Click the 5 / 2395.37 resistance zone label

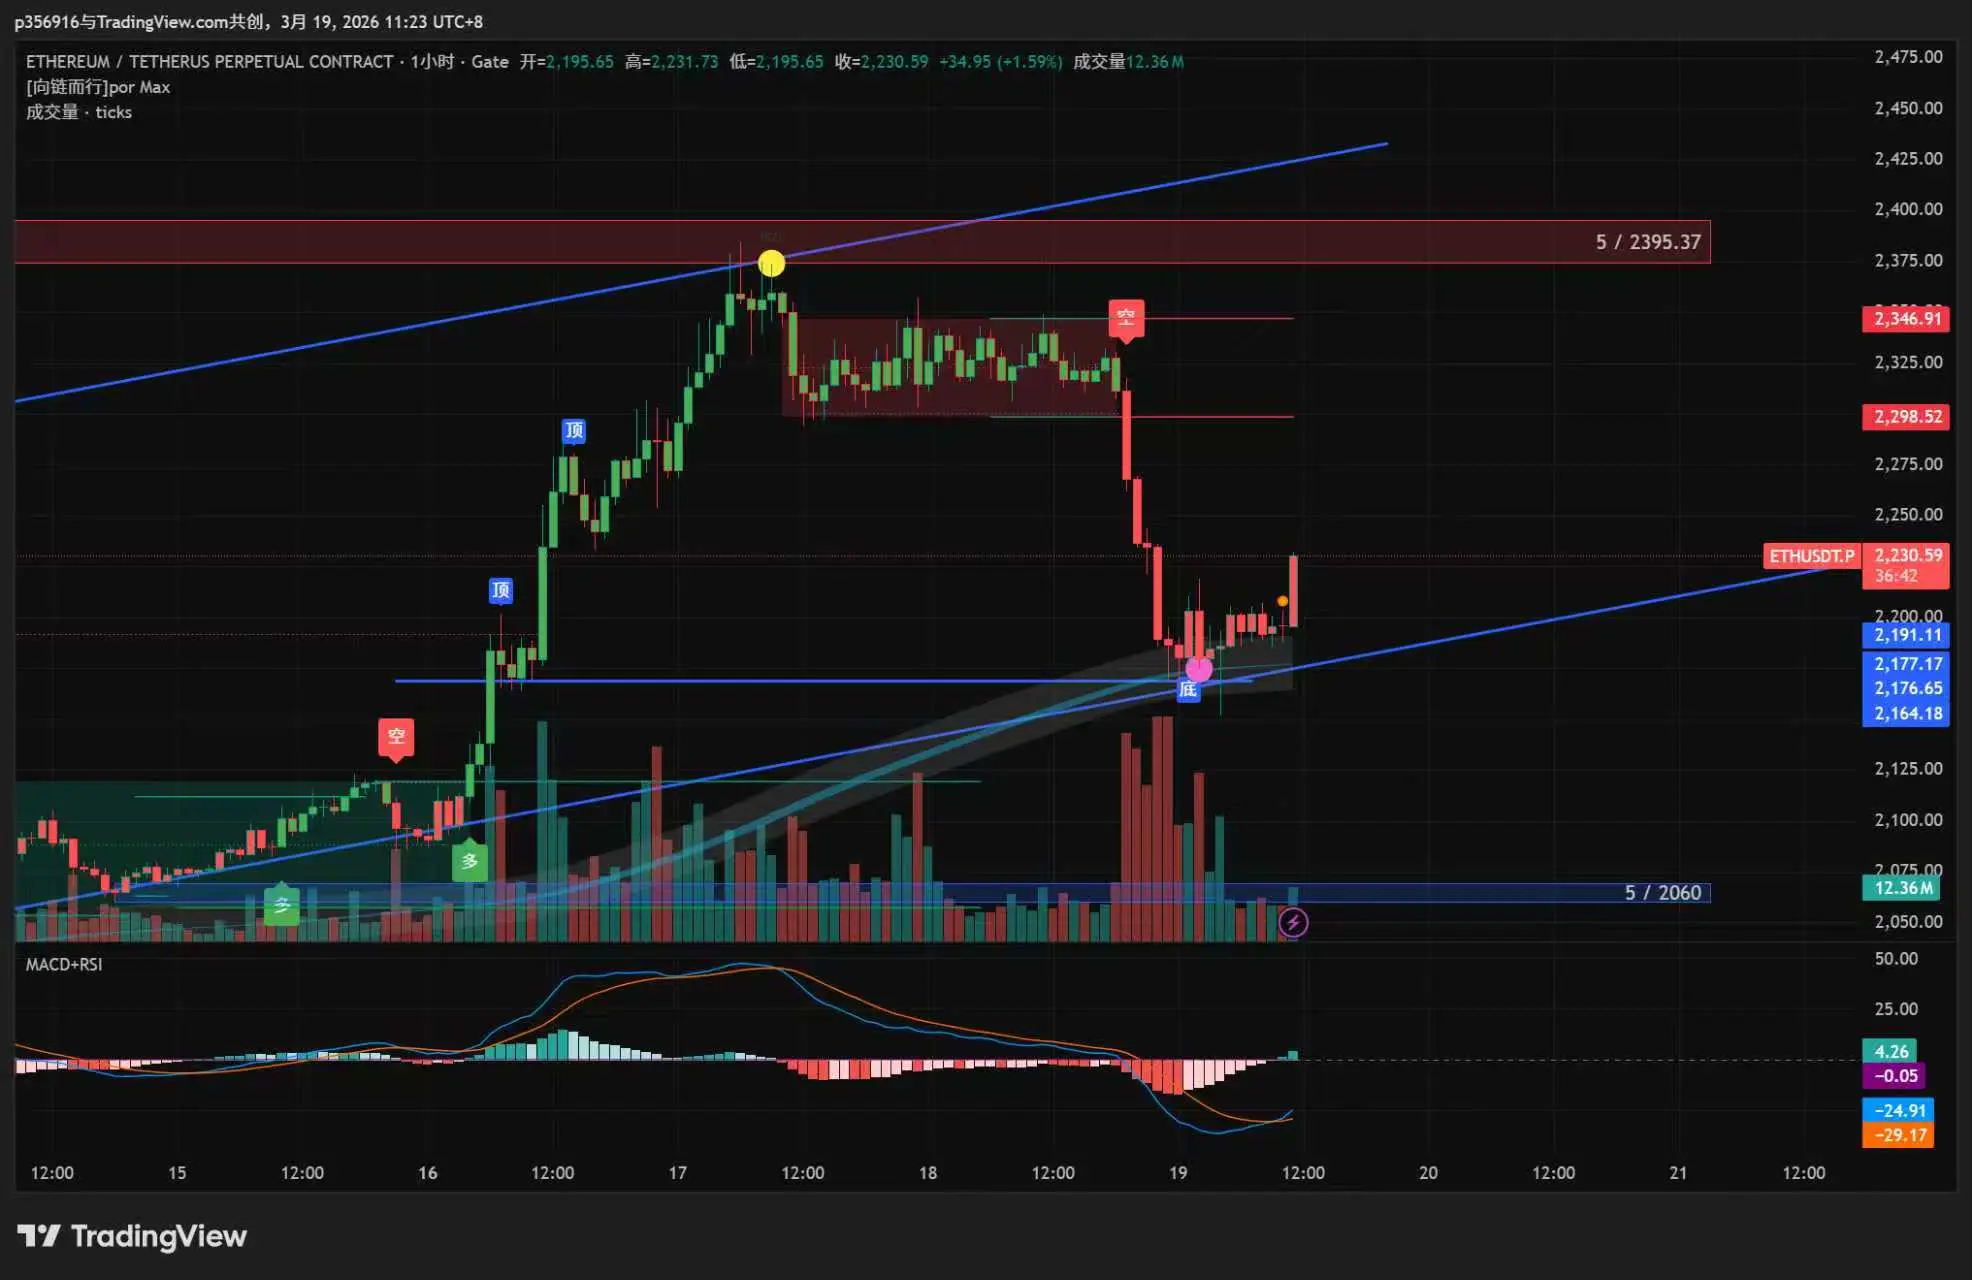click(x=1647, y=242)
